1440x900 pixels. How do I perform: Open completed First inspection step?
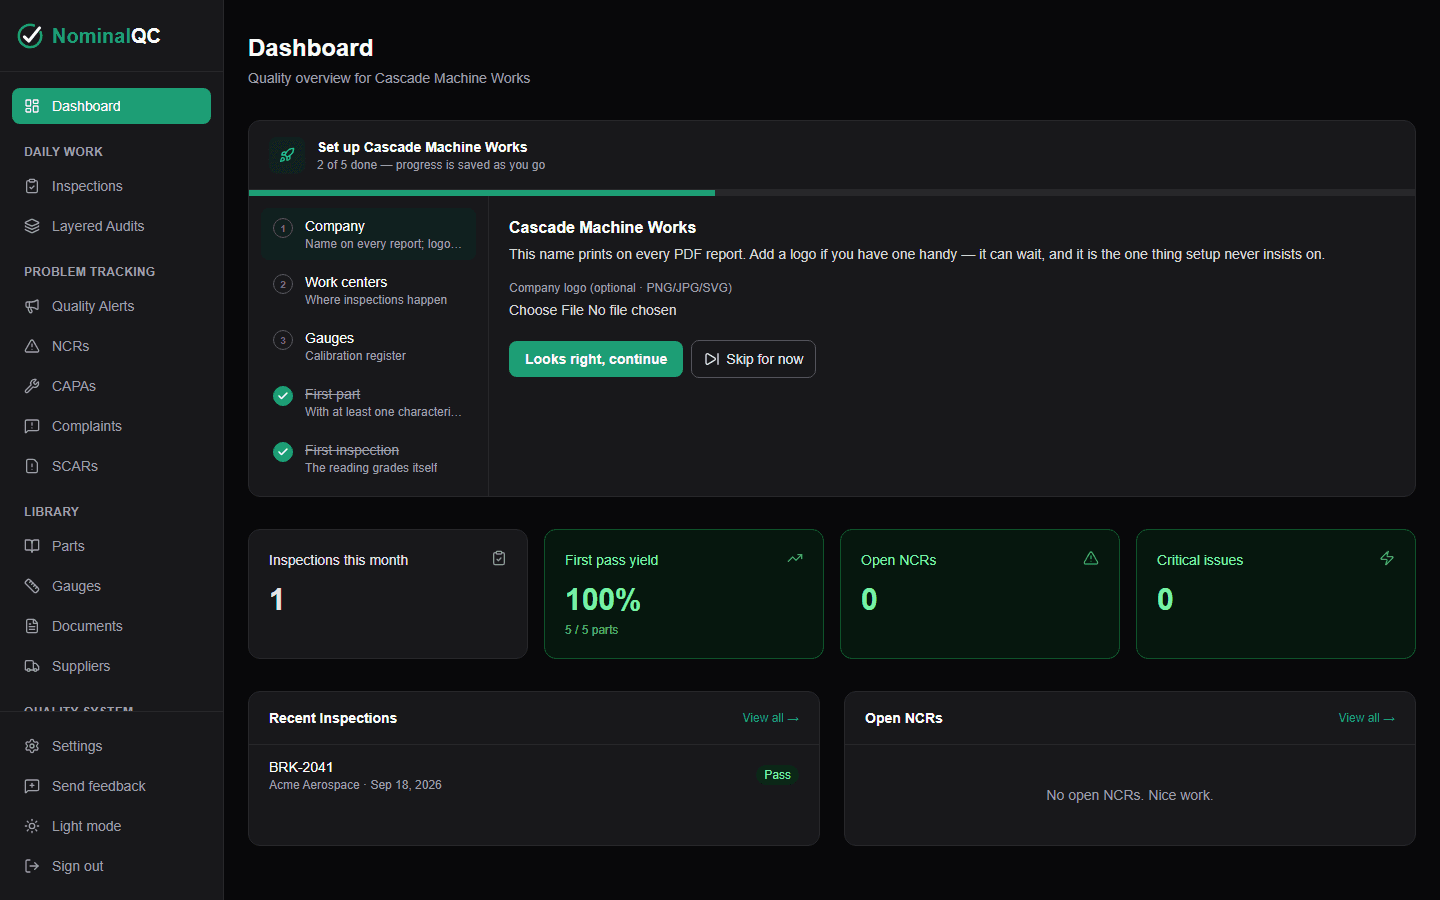(x=368, y=458)
